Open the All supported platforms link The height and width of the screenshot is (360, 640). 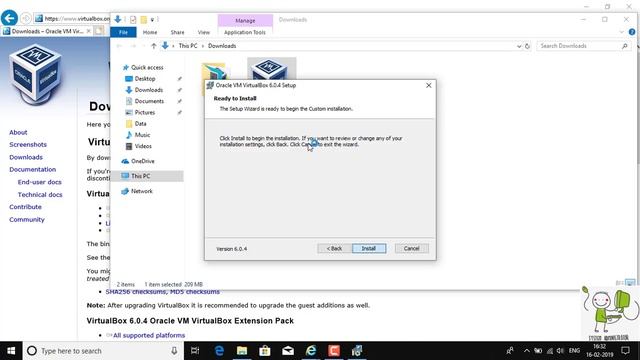point(149,336)
